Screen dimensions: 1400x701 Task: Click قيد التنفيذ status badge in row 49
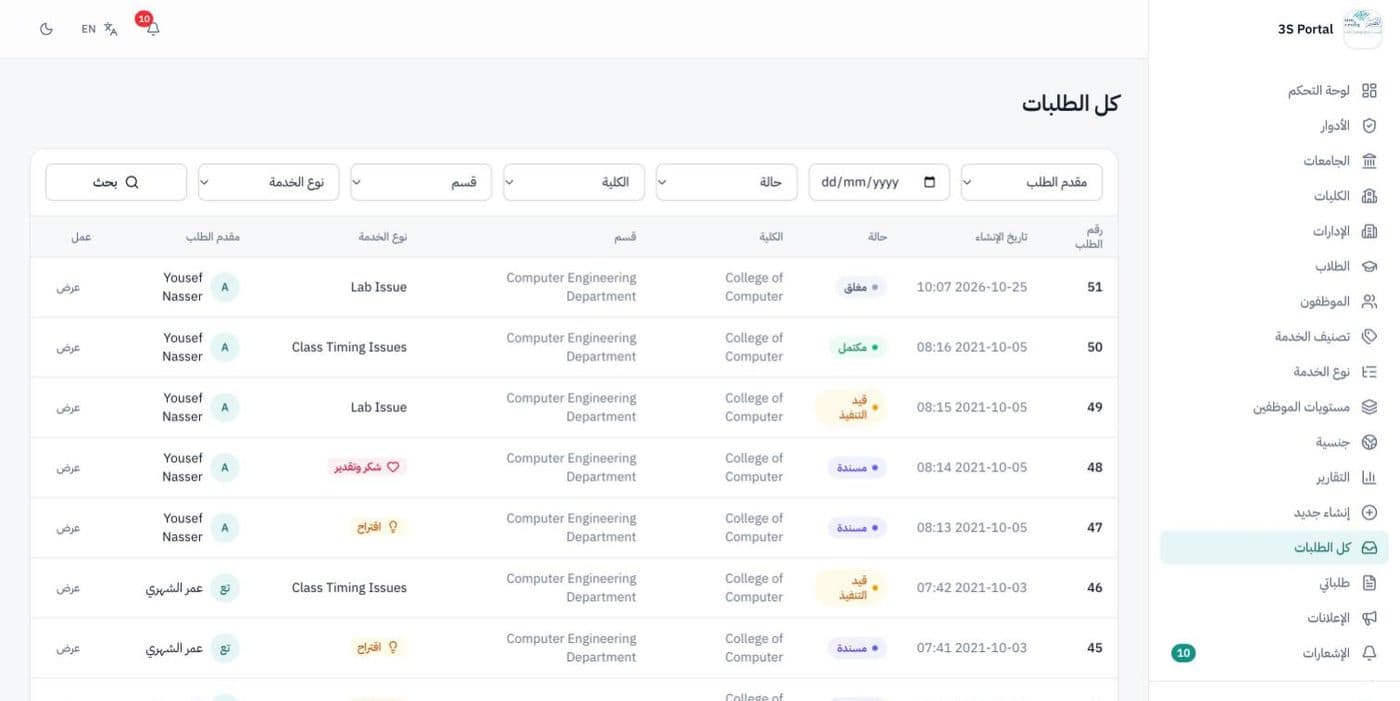pyautogui.click(x=850, y=407)
